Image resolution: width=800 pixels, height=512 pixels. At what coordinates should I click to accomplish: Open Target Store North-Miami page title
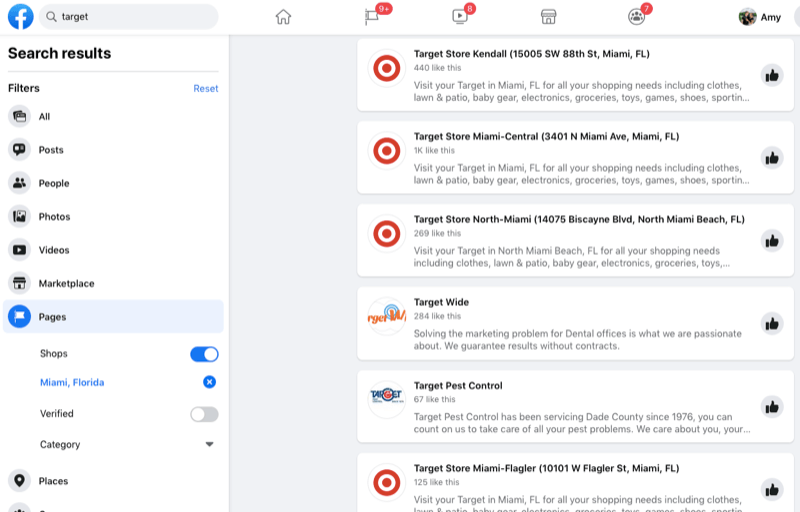(579, 219)
